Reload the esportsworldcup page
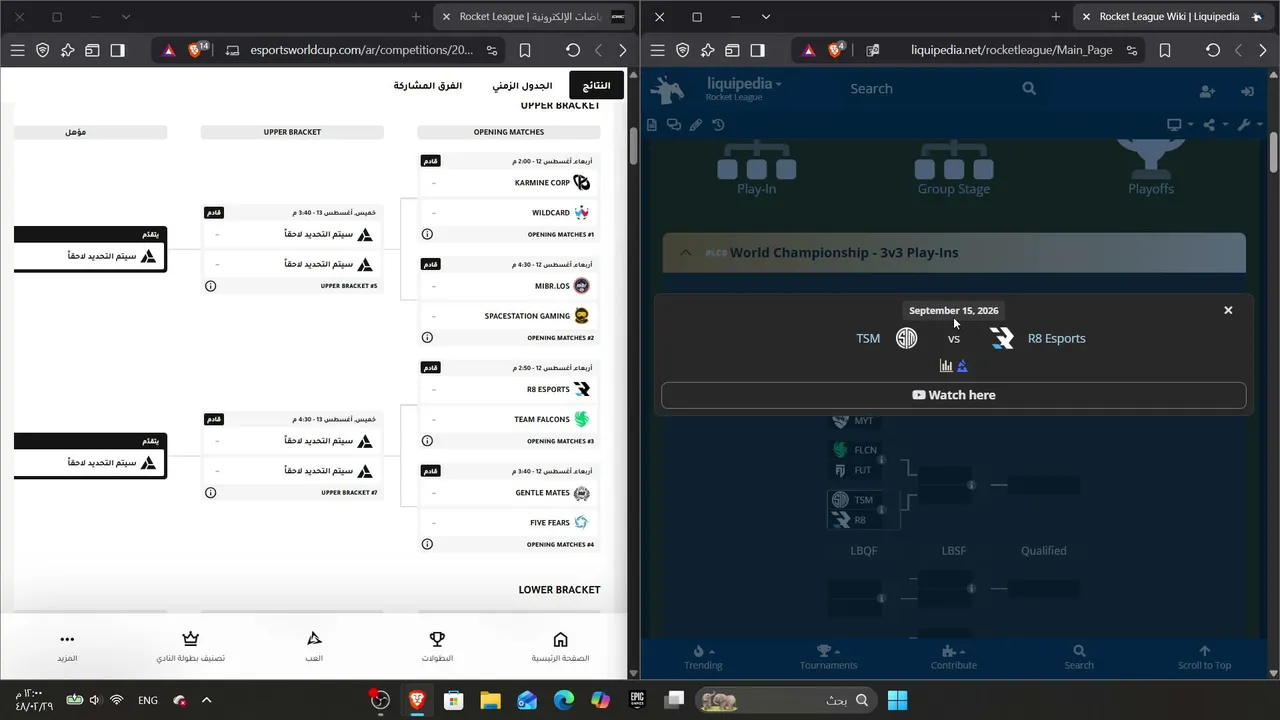Screen dimensions: 1280x720 (x=572, y=50)
